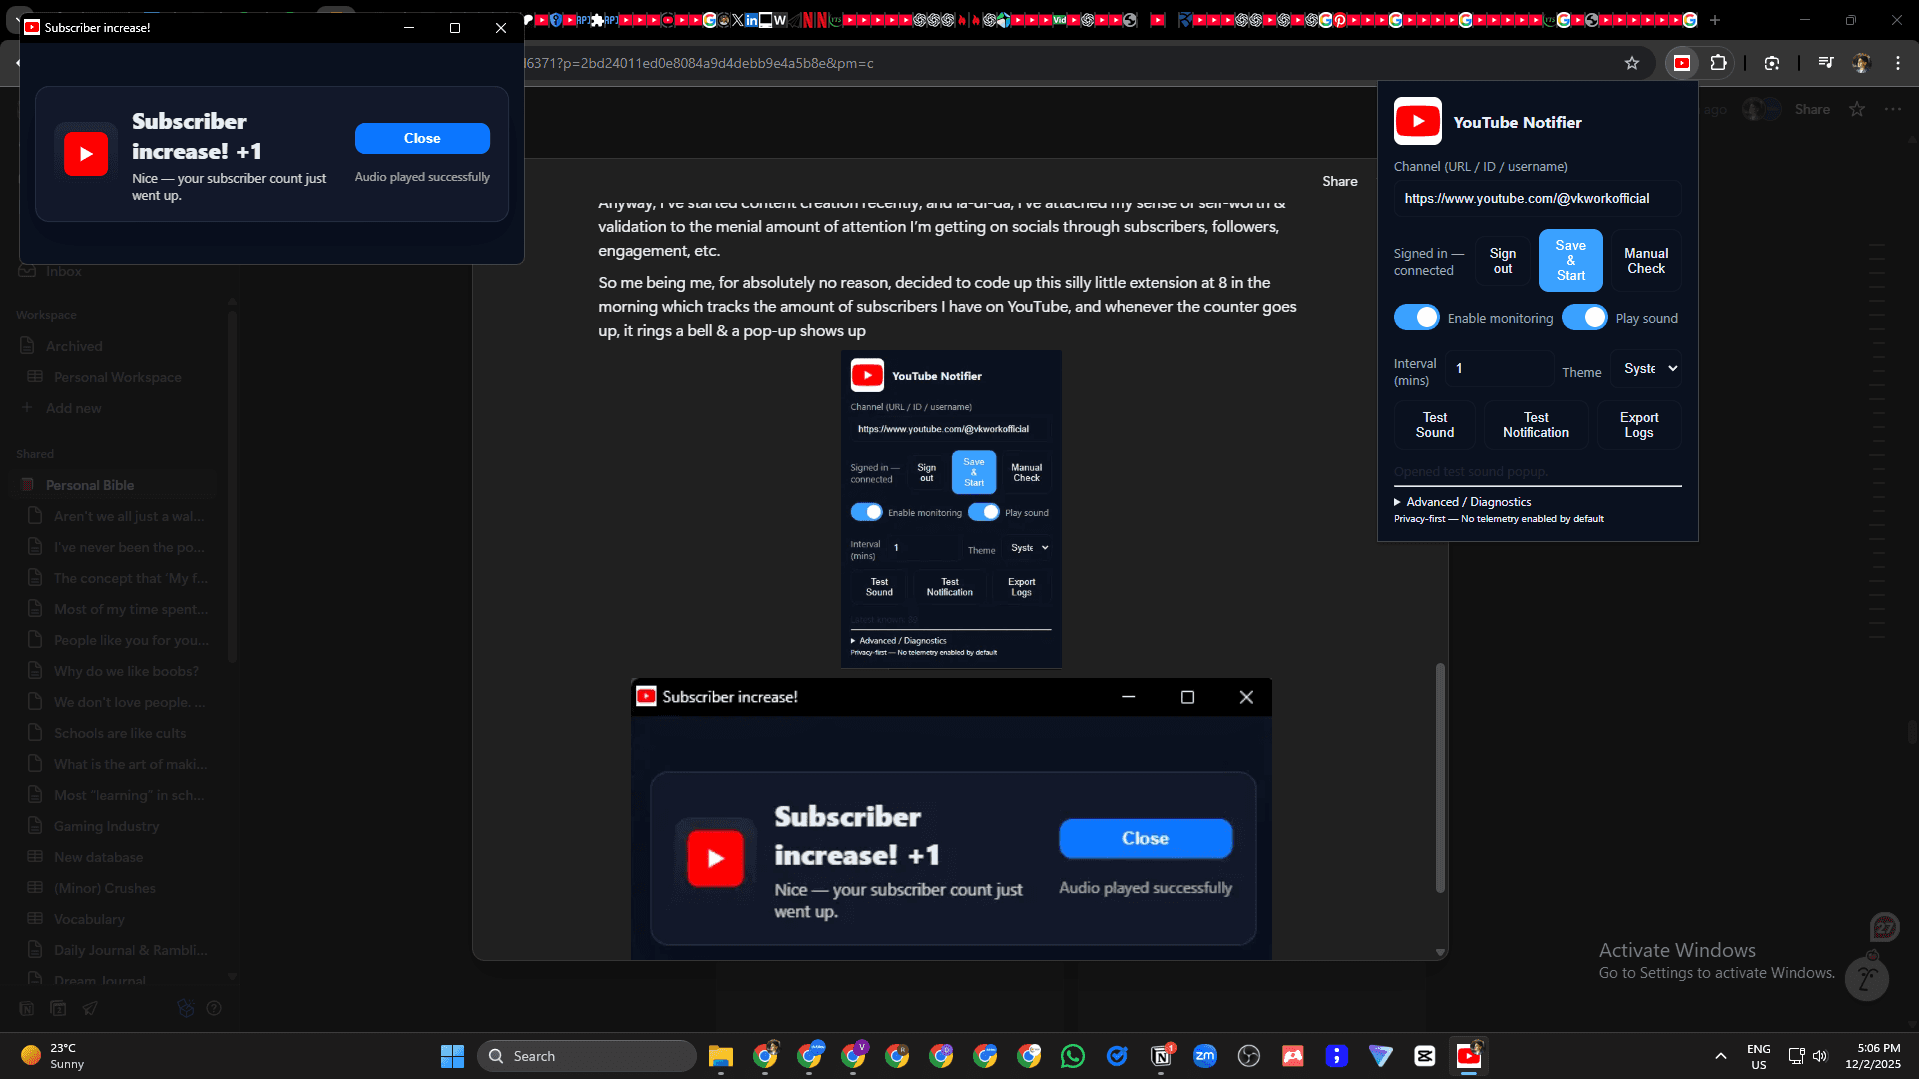Toggle the Enable monitoring switch

[x=1416, y=317]
